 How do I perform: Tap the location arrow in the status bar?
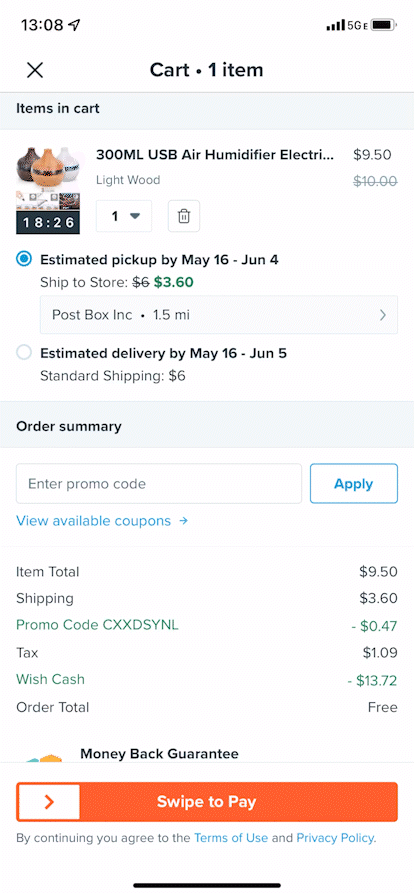pyautogui.click(x=74, y=25)
